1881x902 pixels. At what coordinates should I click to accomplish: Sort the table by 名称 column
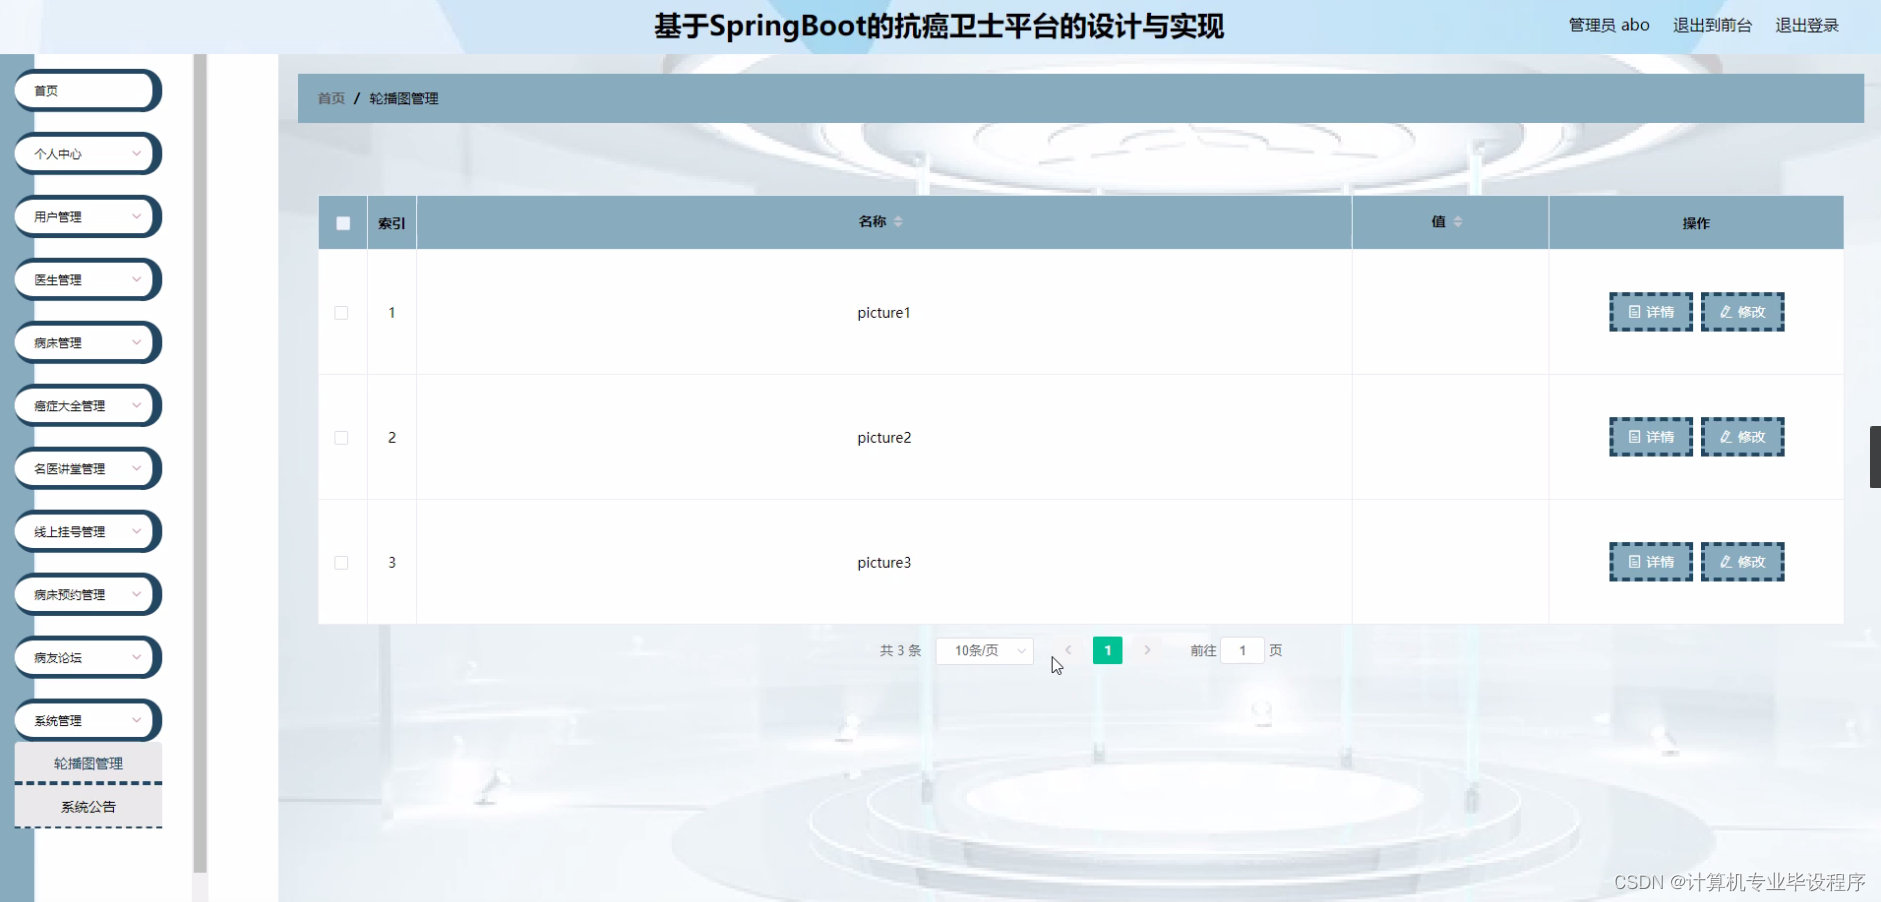(897, 222)
